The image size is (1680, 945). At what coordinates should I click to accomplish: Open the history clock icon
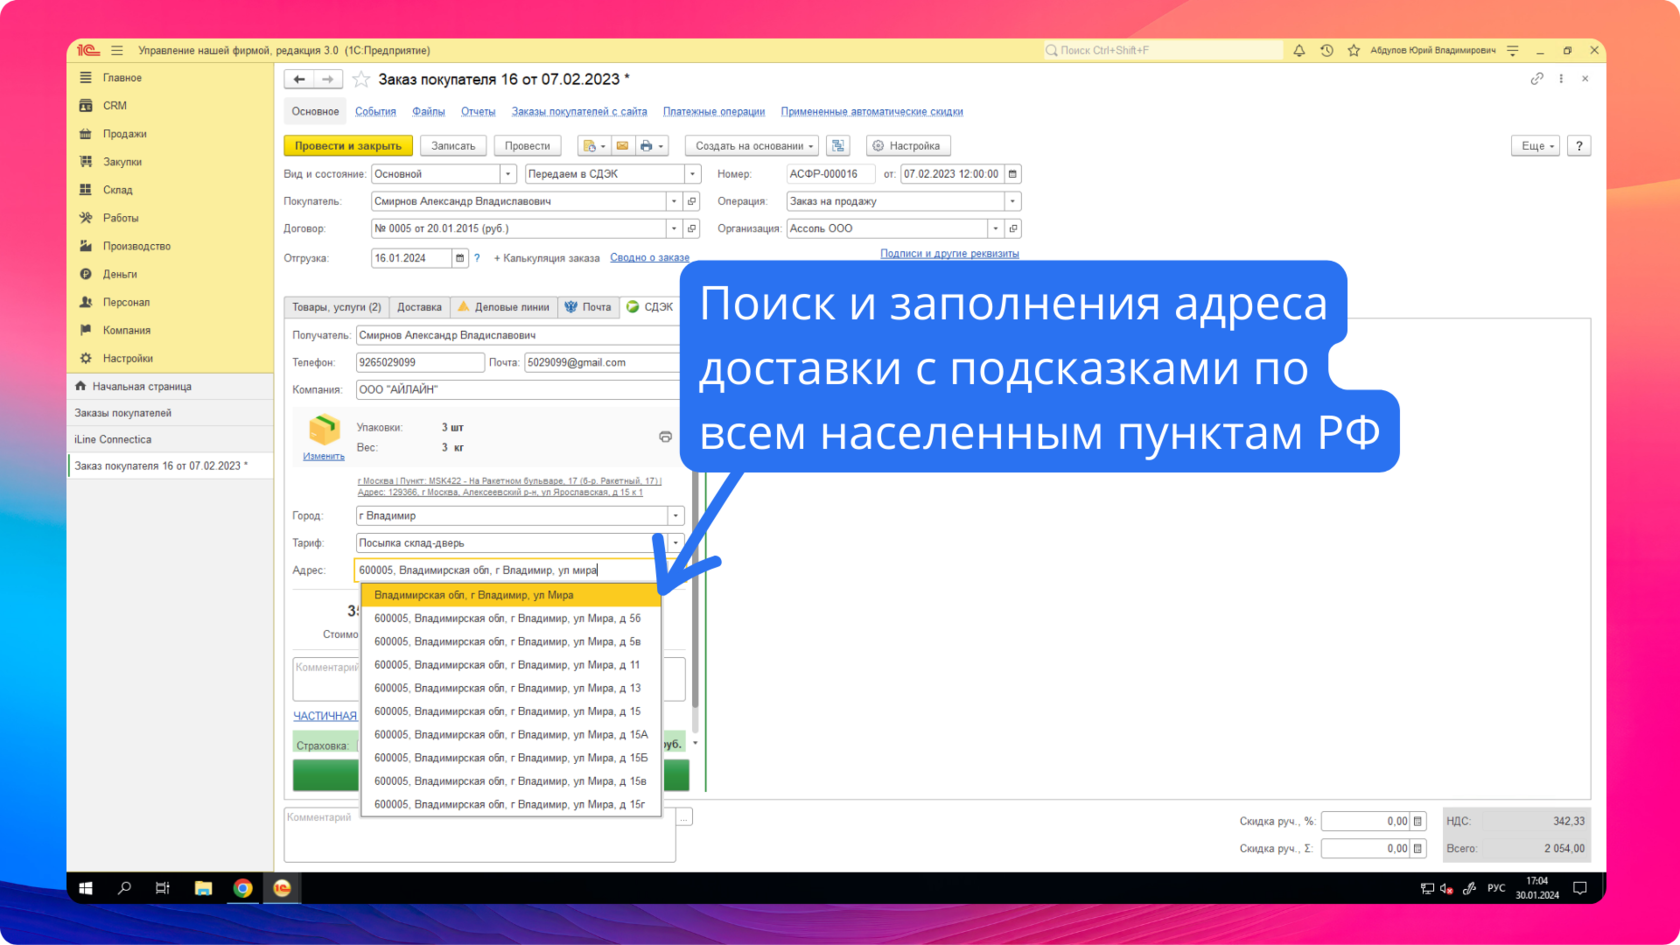(1327, 50)
